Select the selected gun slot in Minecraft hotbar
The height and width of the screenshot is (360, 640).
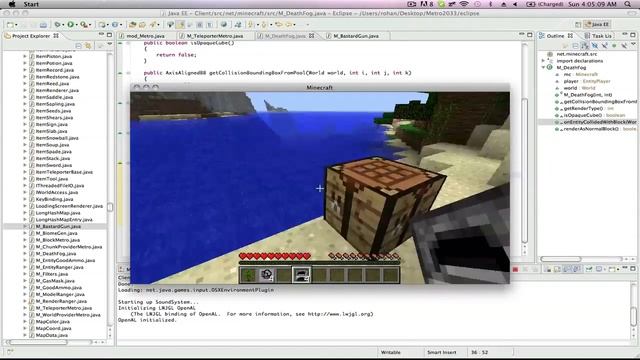(301, 275)
